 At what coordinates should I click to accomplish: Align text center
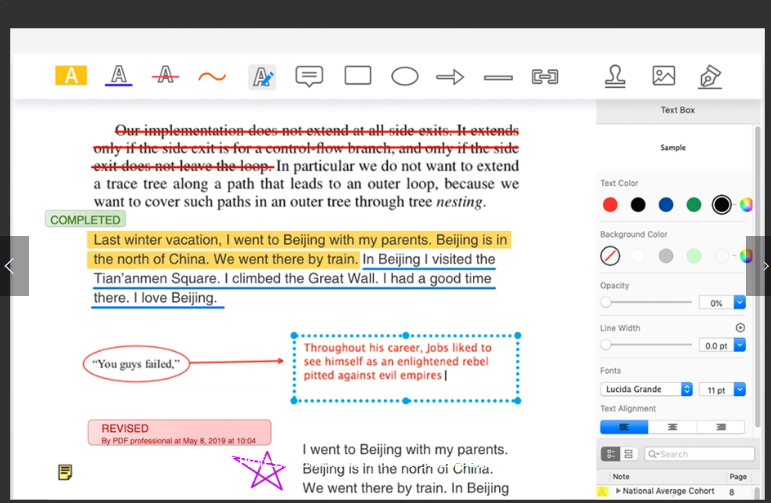672,427
